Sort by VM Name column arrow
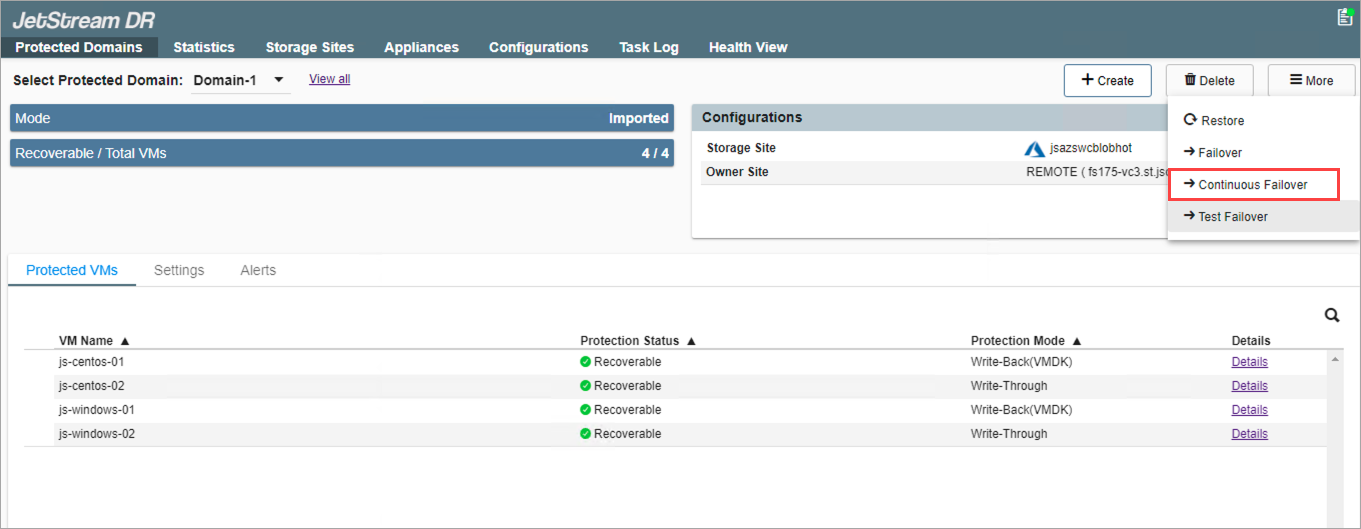Screen dimensions: 1361x529 point(125,341)
